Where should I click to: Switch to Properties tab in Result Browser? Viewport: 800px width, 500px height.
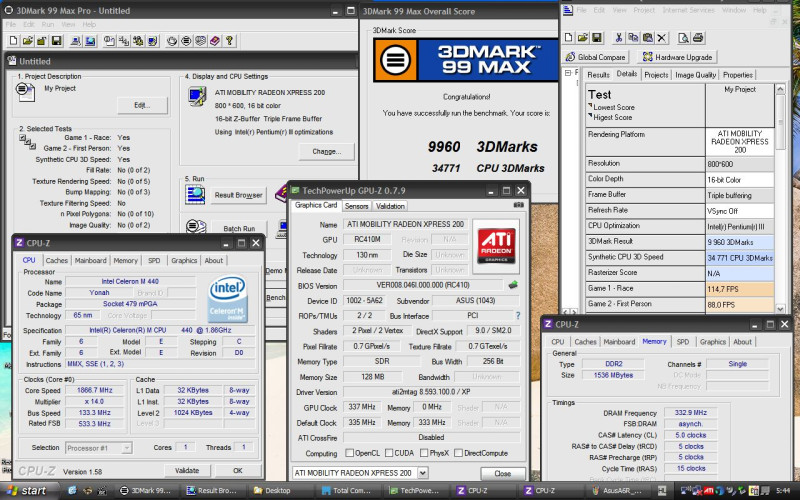[738, 75]
